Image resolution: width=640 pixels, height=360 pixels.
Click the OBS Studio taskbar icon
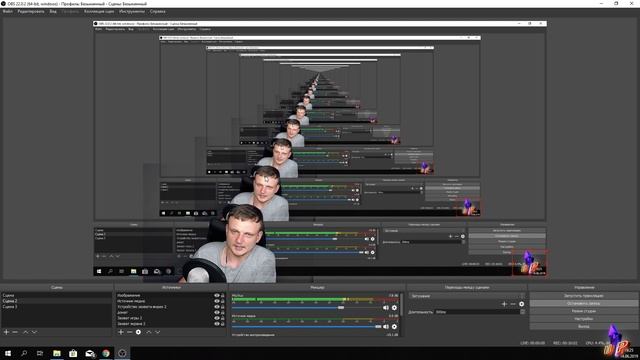click(122, 353)
